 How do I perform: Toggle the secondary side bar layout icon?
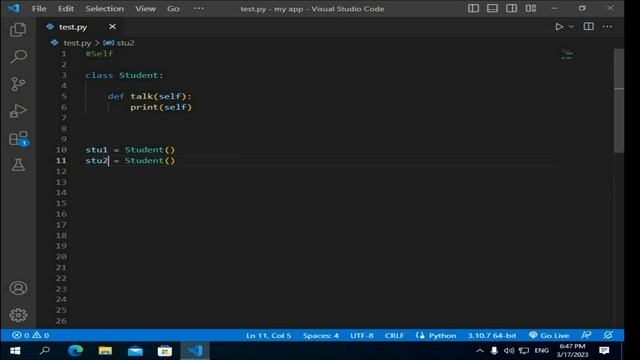click(511, 9)
